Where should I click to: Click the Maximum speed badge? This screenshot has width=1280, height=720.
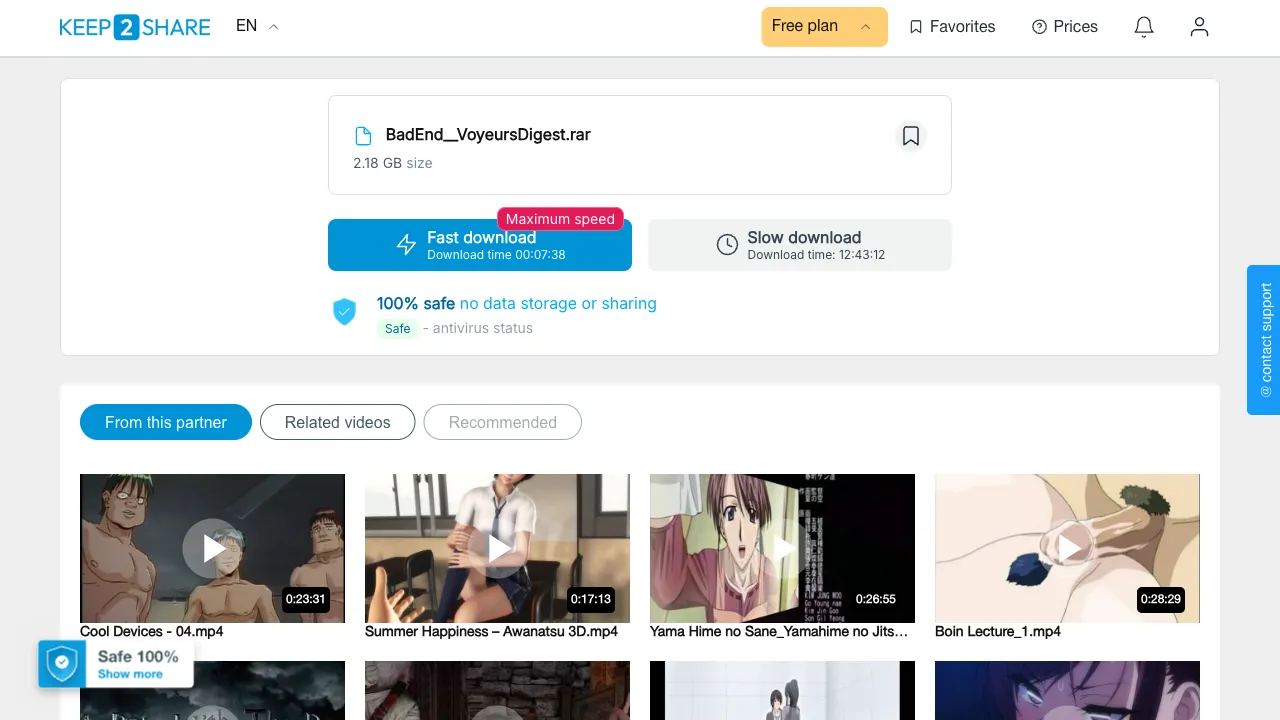[x=560, y=219]
